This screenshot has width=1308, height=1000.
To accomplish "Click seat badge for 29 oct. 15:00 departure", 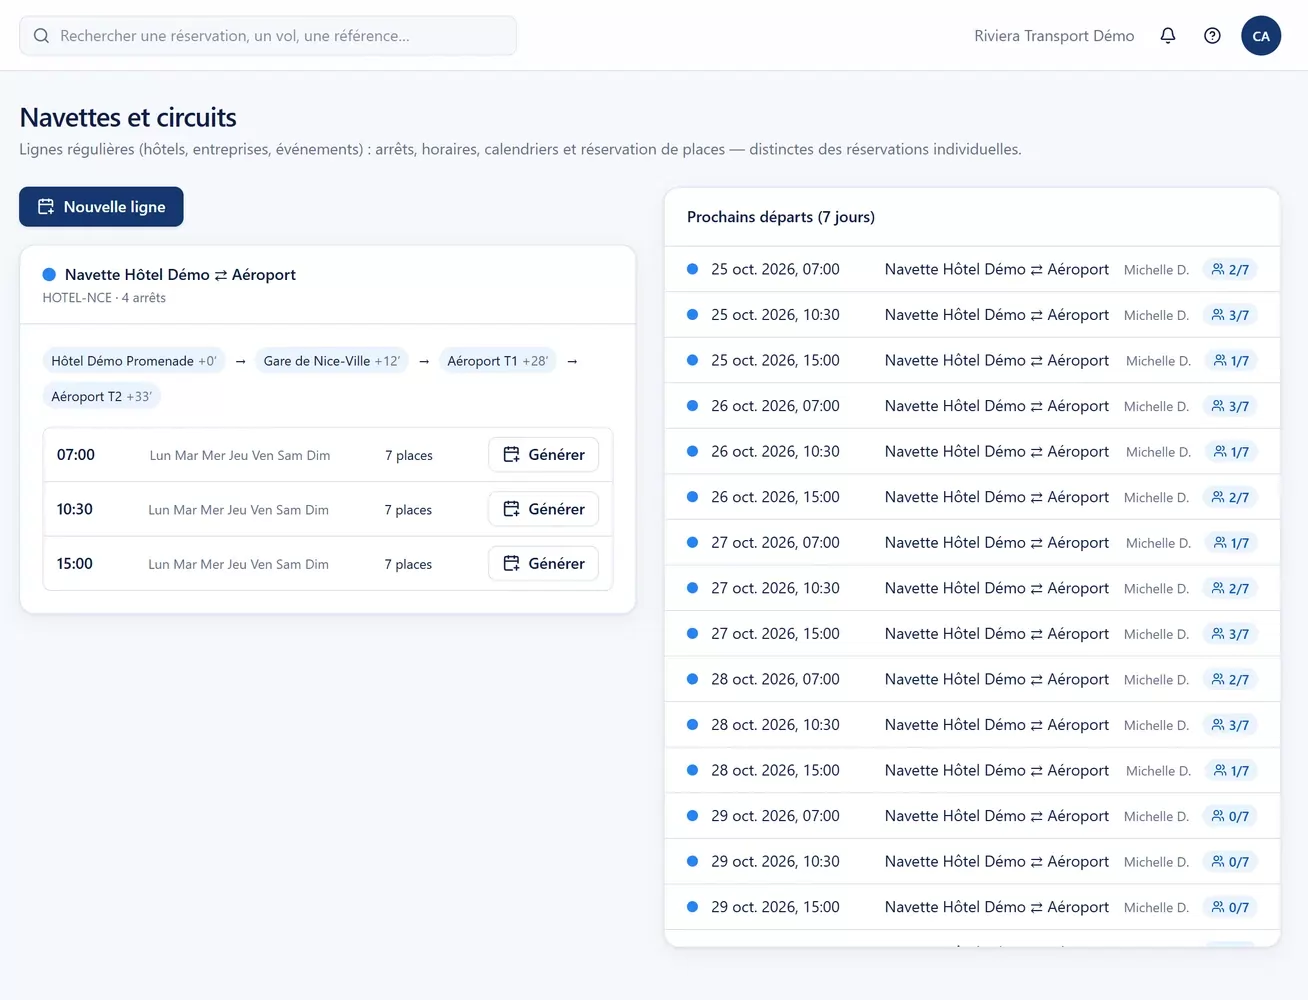I will (x=1230, y=907).
